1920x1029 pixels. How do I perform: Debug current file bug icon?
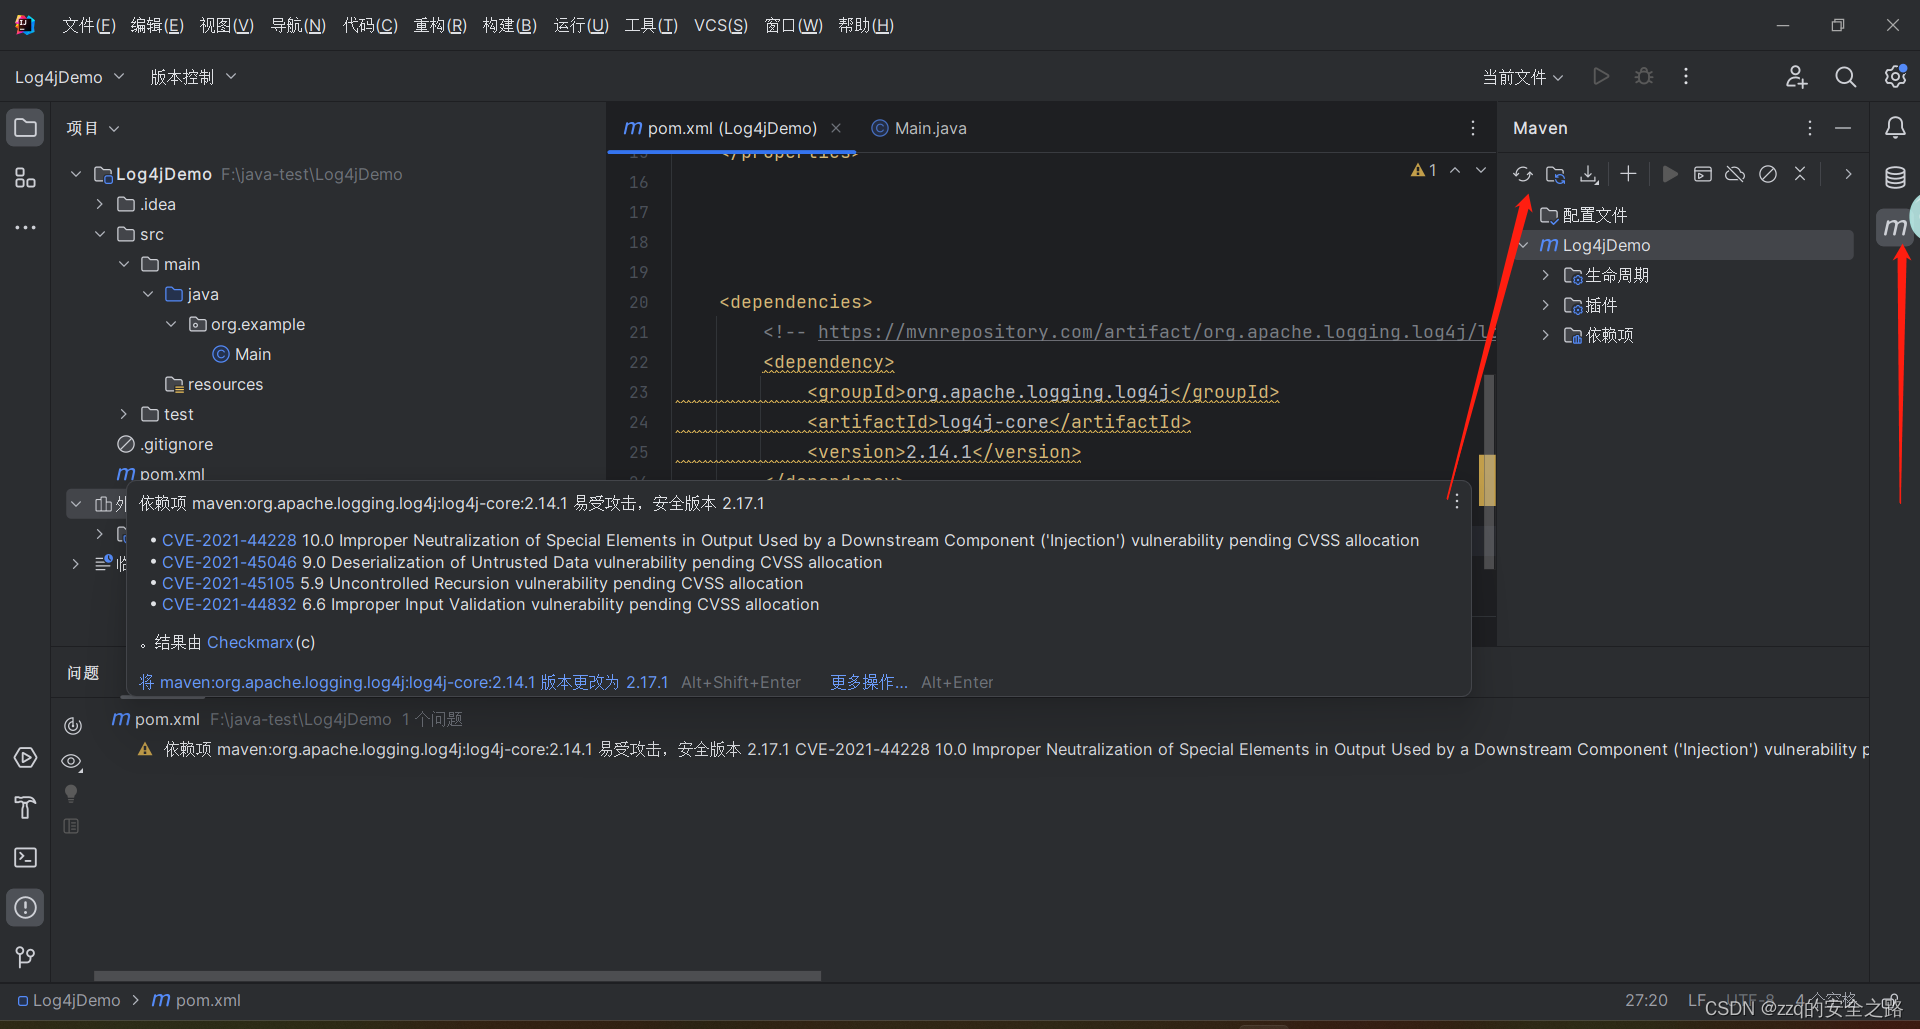pos(1644,77)
